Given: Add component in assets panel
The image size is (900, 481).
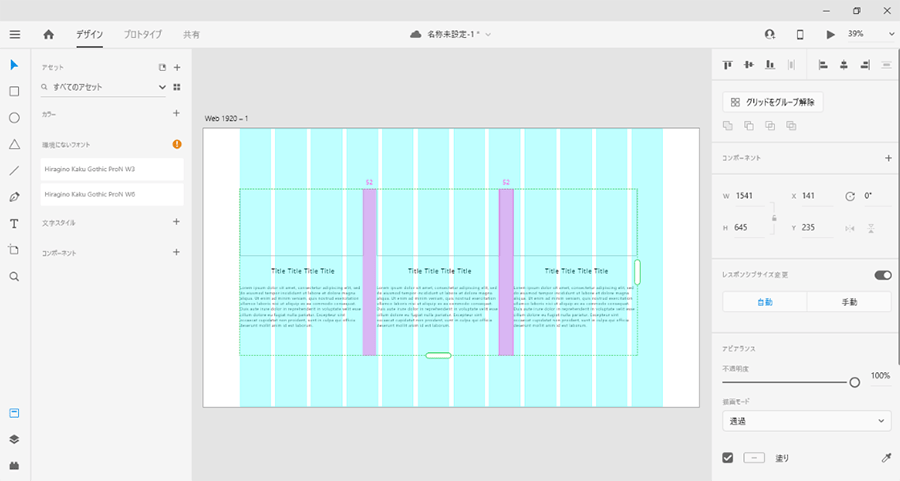Looking at the screenshot, I should click(x=176, y=252).
